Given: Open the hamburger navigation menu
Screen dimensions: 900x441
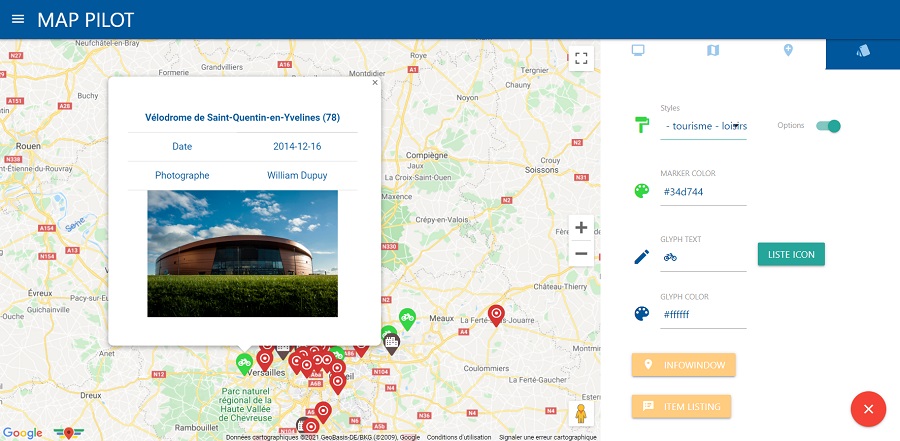Looking at the screenshot, I should (17, 19).
